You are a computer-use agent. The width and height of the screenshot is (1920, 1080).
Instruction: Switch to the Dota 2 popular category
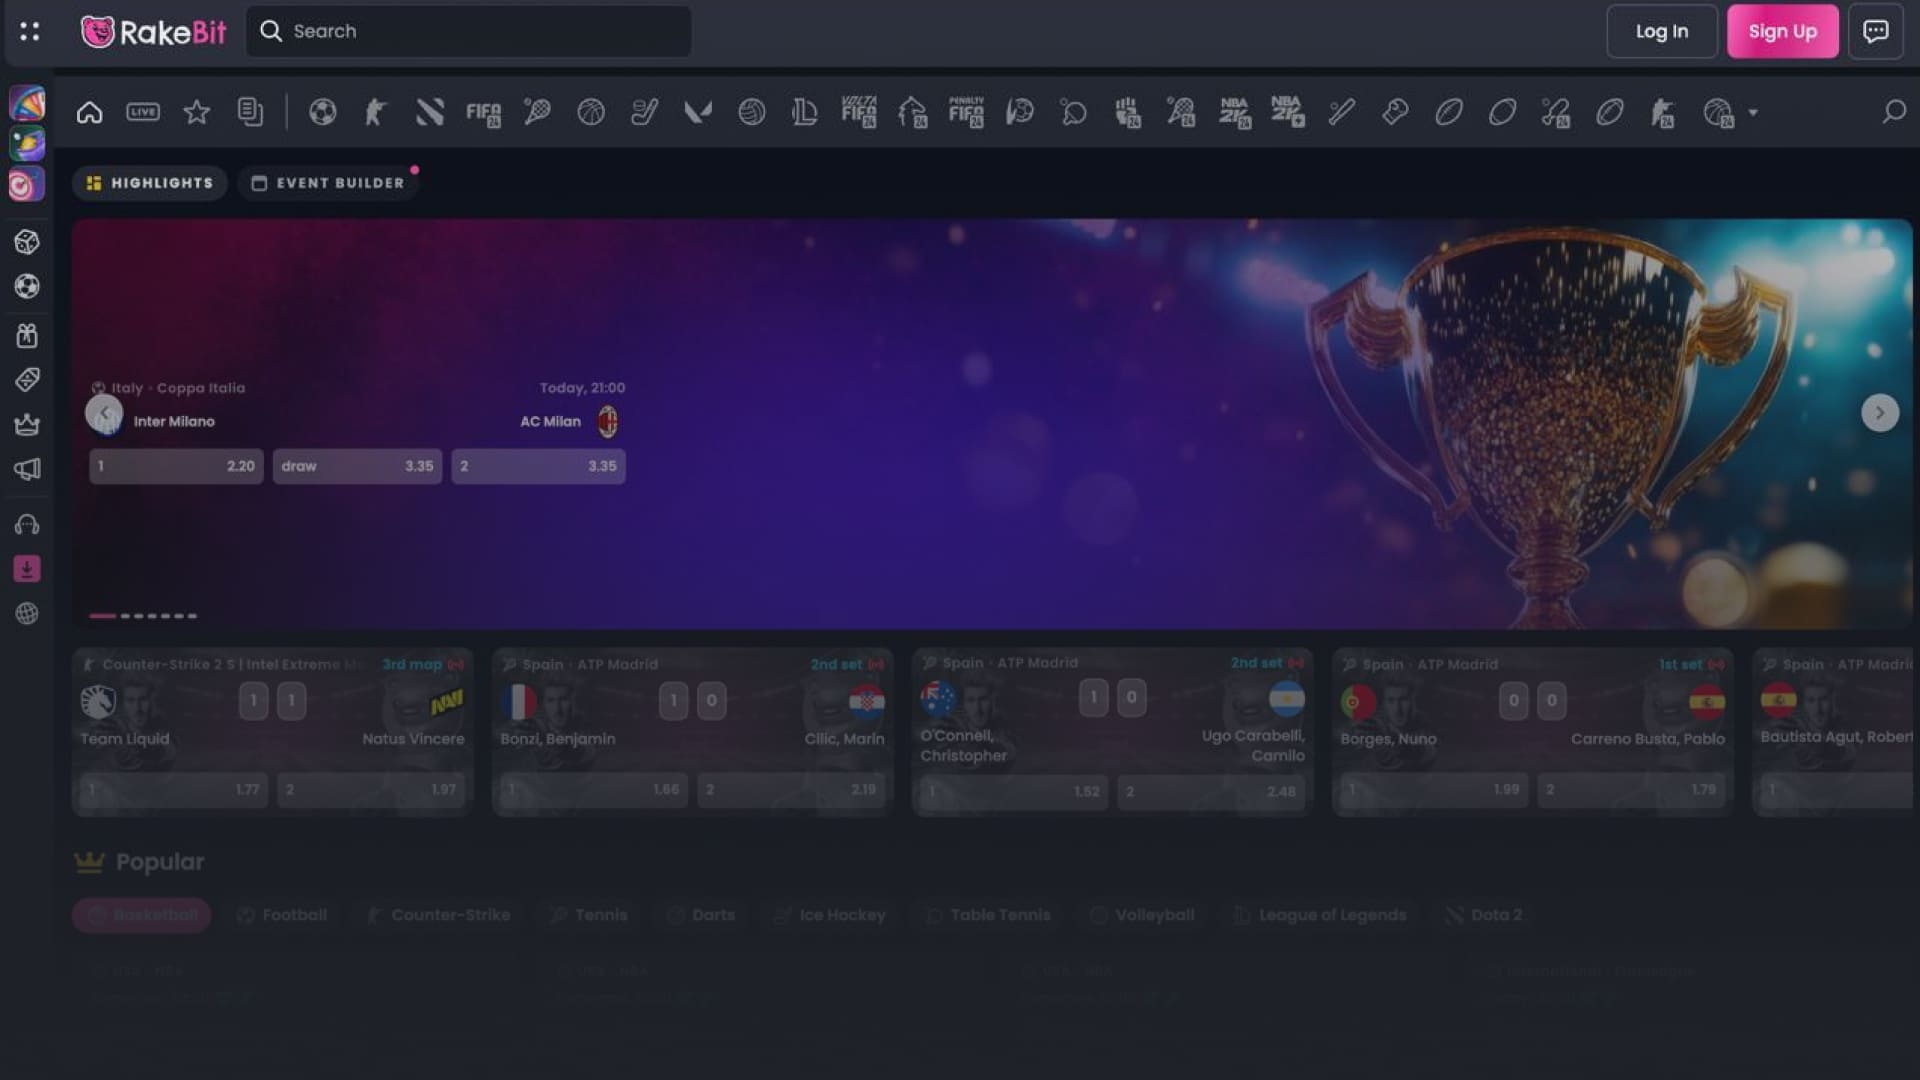coord(1484,914)
